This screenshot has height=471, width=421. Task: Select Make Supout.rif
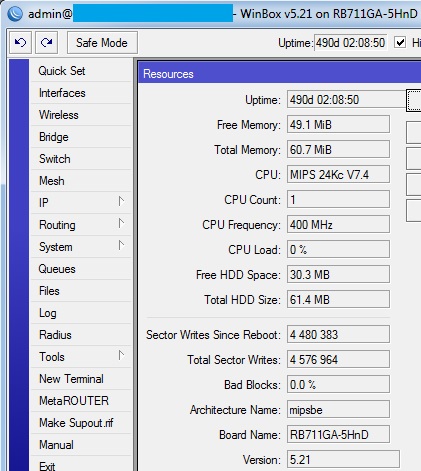click(81, 423)
